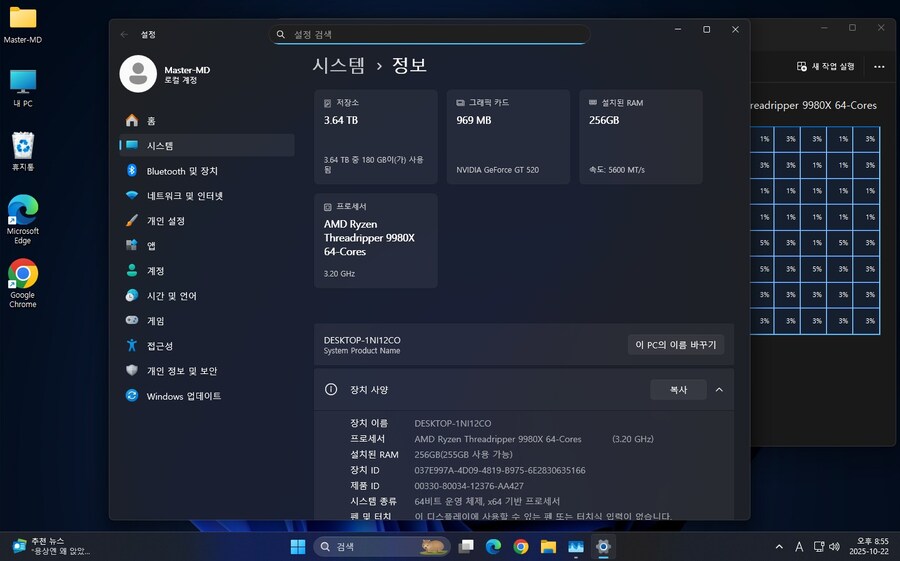This screenshot has height=561, width=900.
Task: Click the Settings gear taskbar icon
Action: [603, 547]
